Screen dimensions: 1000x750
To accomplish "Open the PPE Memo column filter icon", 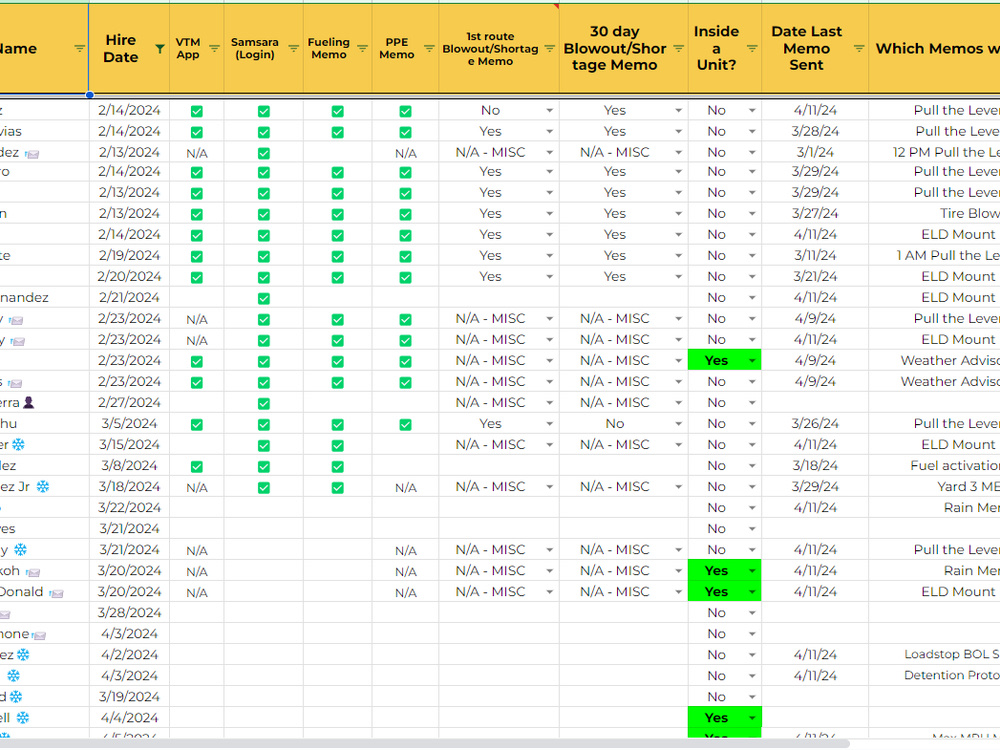I will pyautogui.click(x=429, y=48).
